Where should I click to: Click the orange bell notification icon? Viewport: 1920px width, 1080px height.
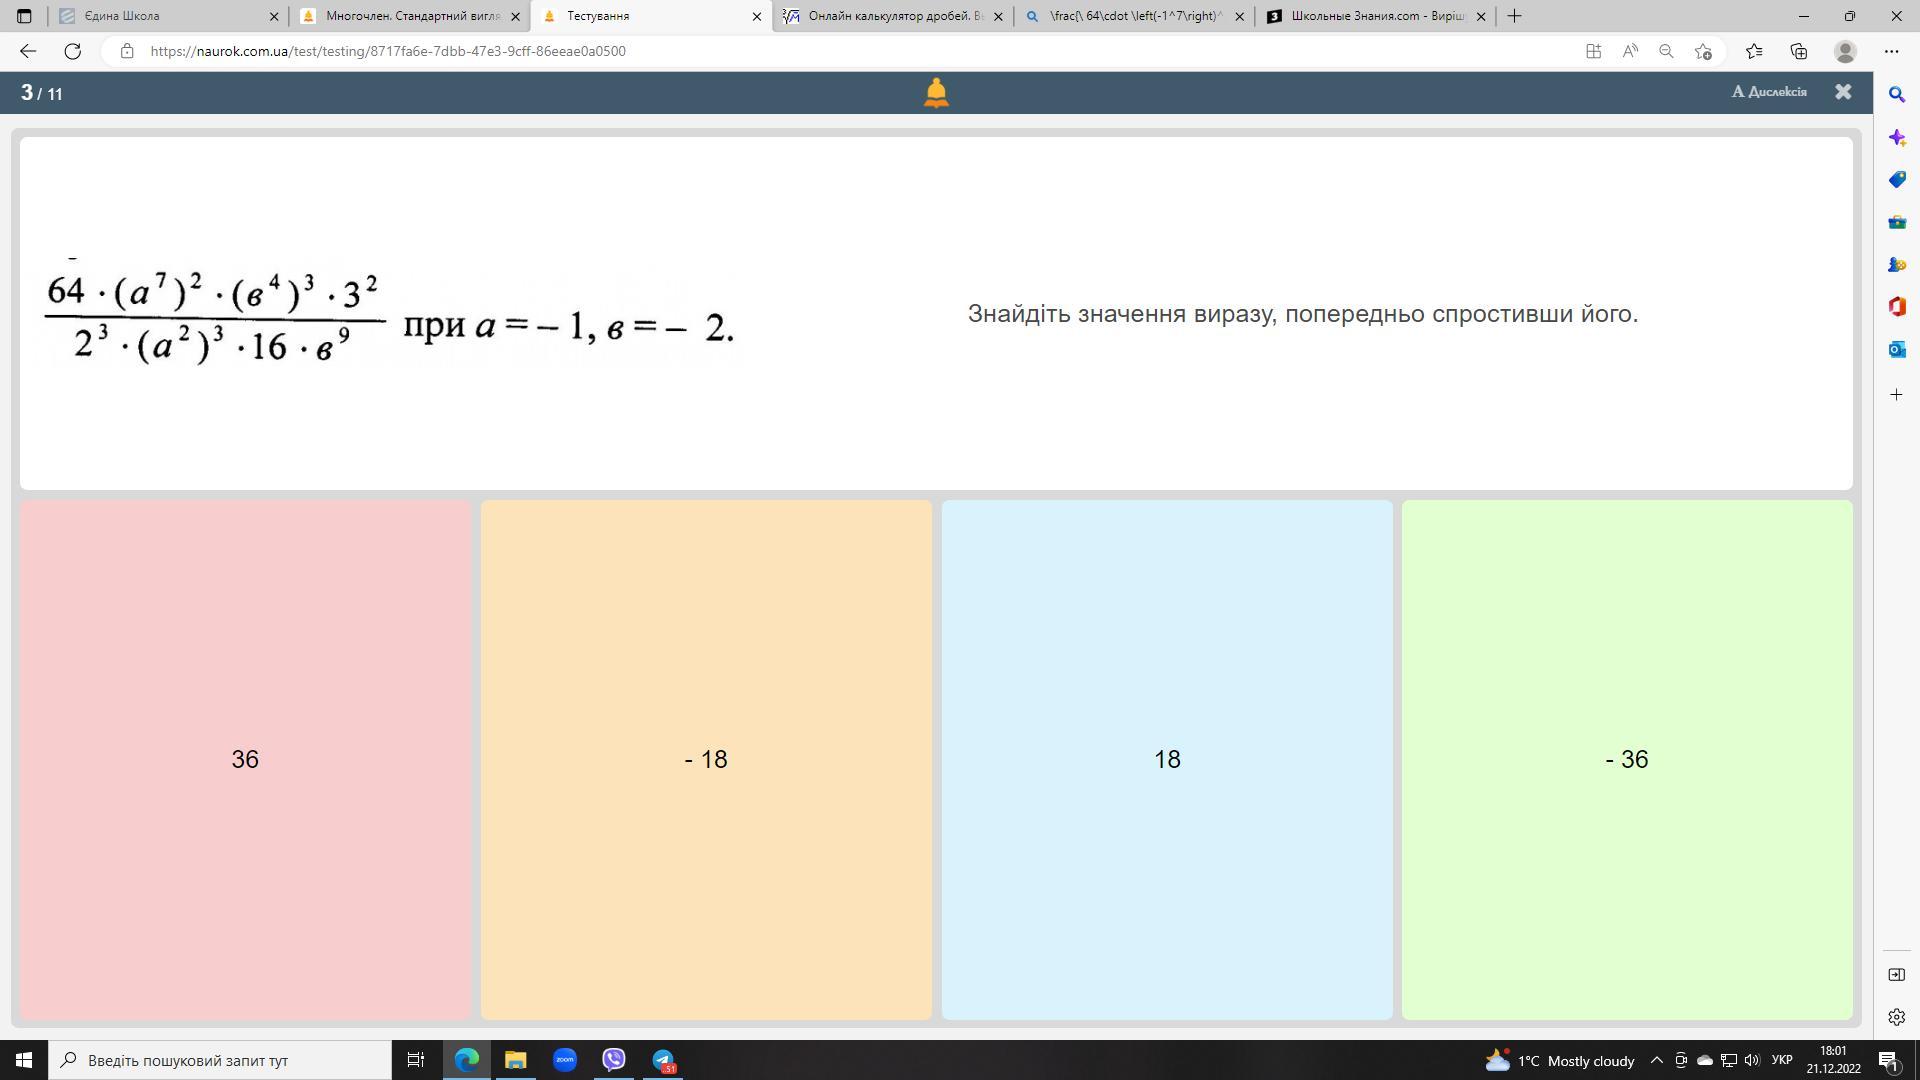(x=935, y=93)
